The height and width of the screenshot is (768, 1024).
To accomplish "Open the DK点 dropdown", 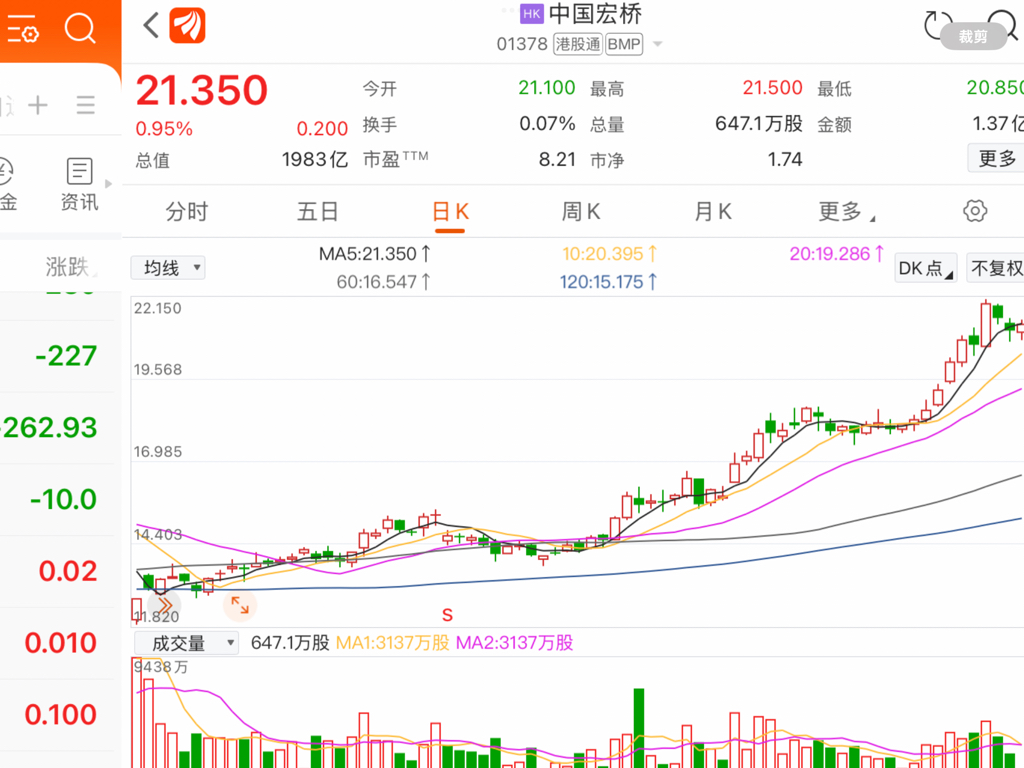I will pos(925,268).
